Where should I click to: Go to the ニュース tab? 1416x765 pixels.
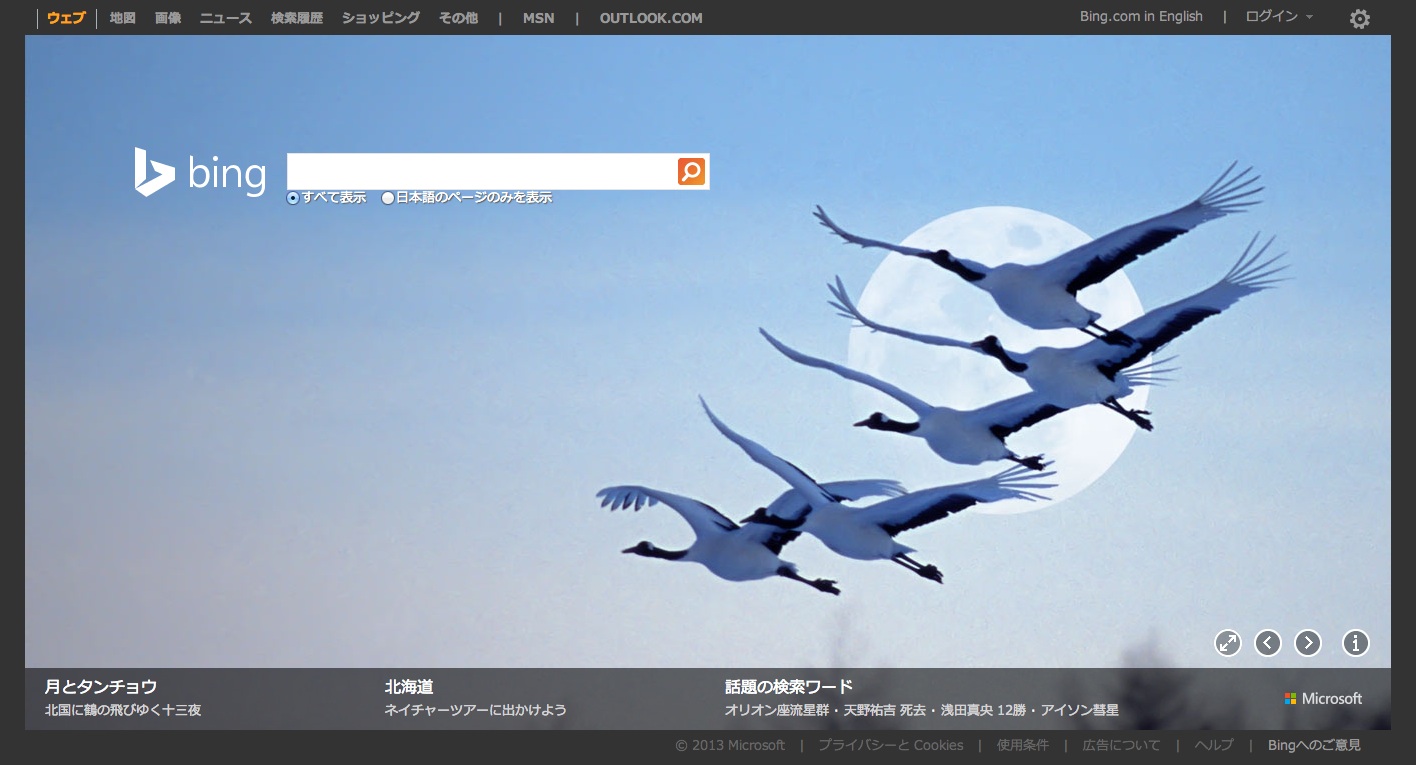(x=225, y=18)
